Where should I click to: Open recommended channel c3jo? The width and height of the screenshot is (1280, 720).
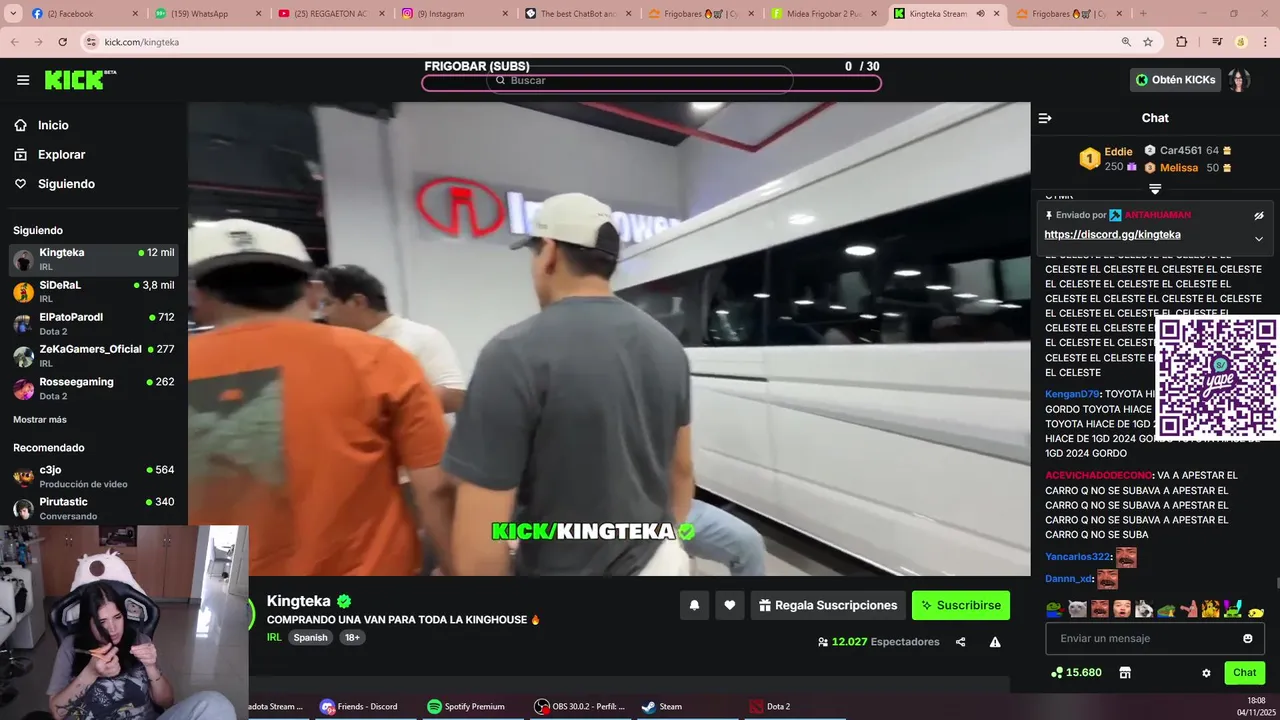94,476
